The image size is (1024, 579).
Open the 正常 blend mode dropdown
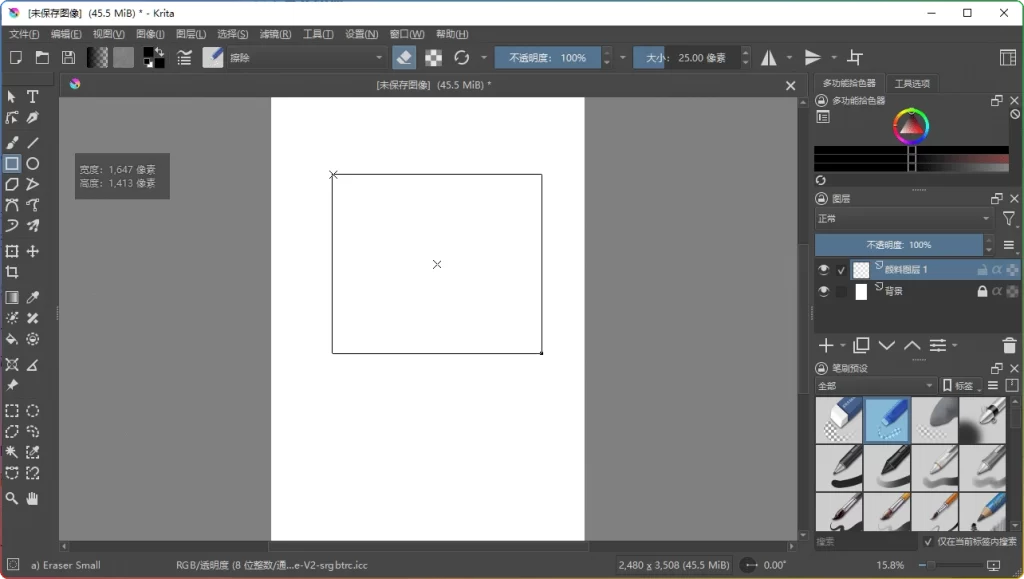tap(900, 218)
